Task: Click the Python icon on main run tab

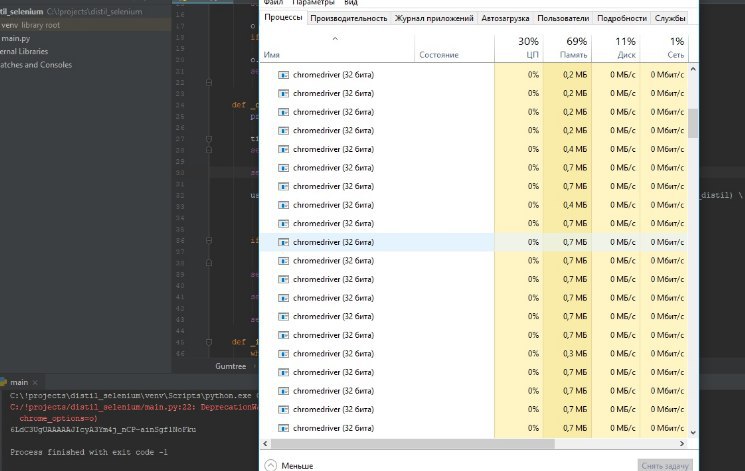Action: (3, 382)
